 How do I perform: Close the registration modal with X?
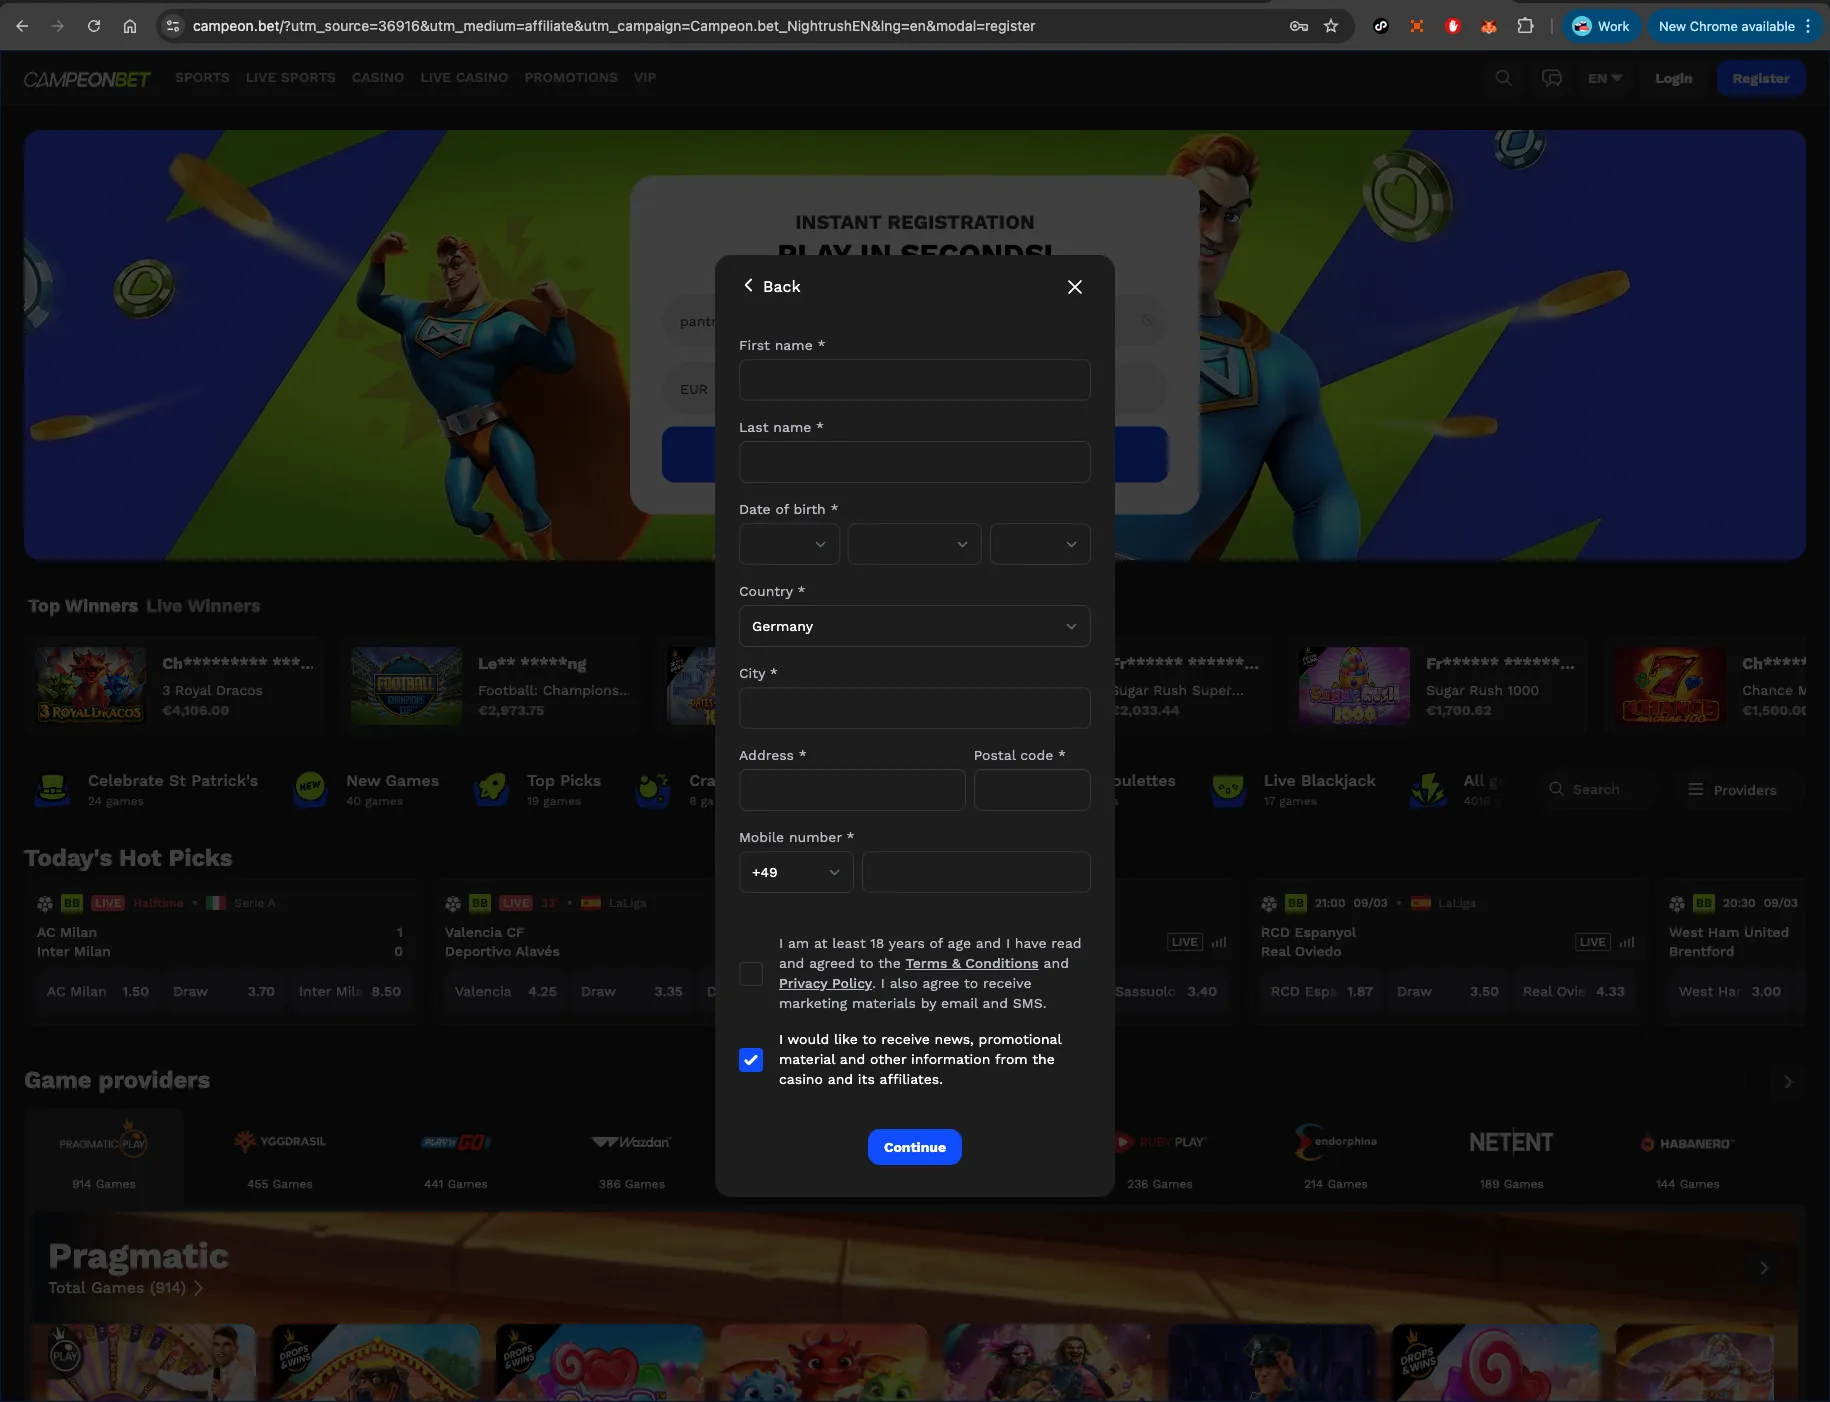tap(1075, 287)
